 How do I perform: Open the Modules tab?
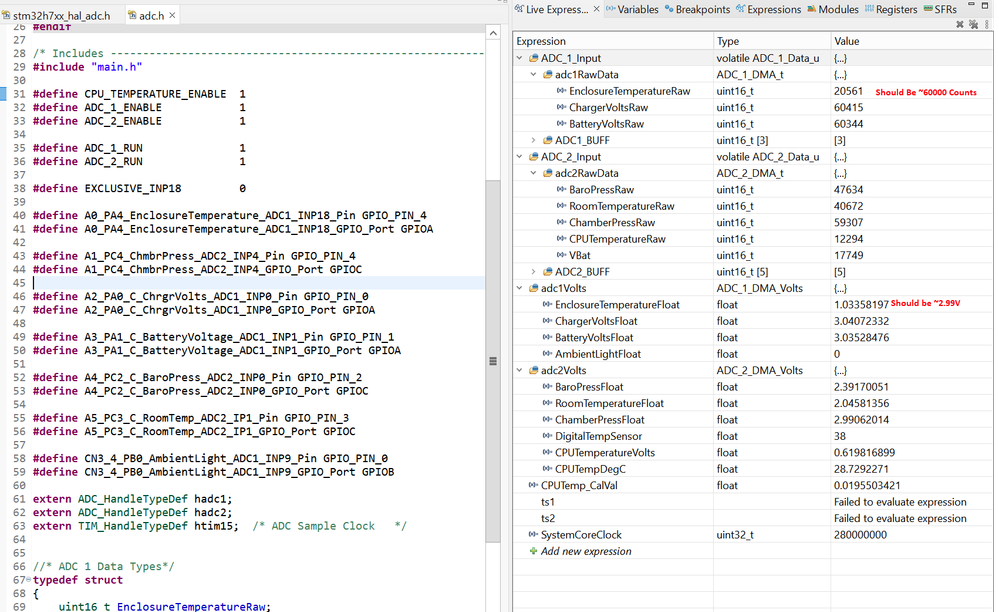(833, 9)
